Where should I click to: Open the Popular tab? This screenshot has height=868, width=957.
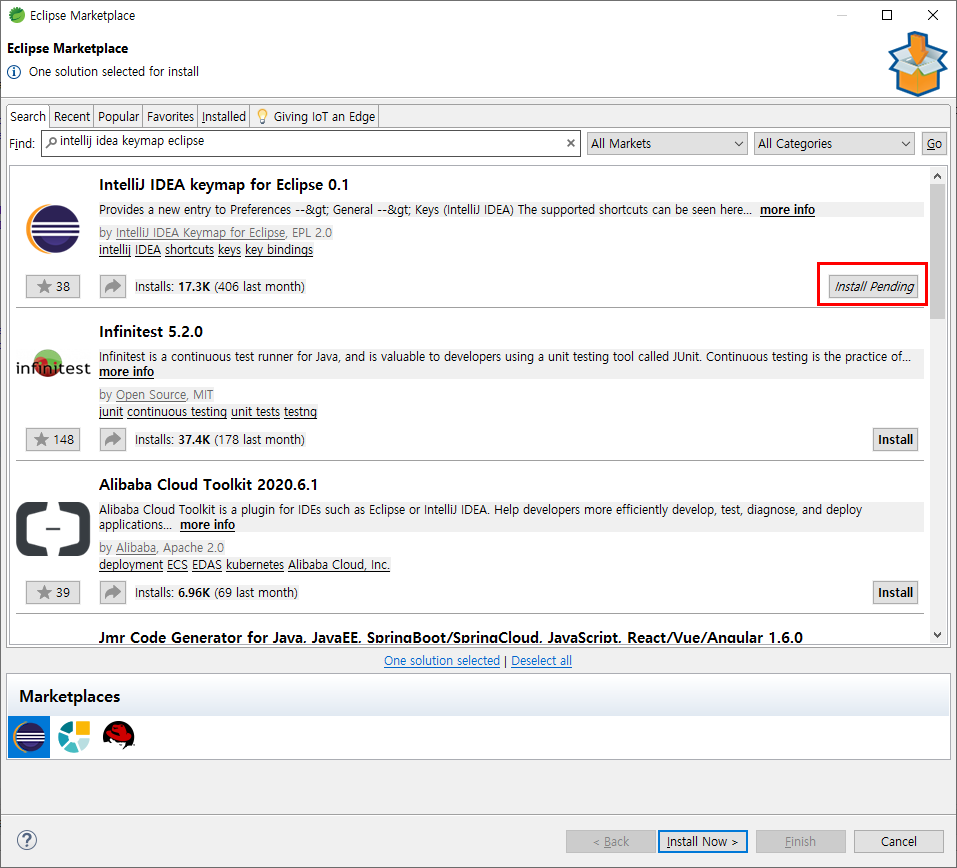coord(118,116)
